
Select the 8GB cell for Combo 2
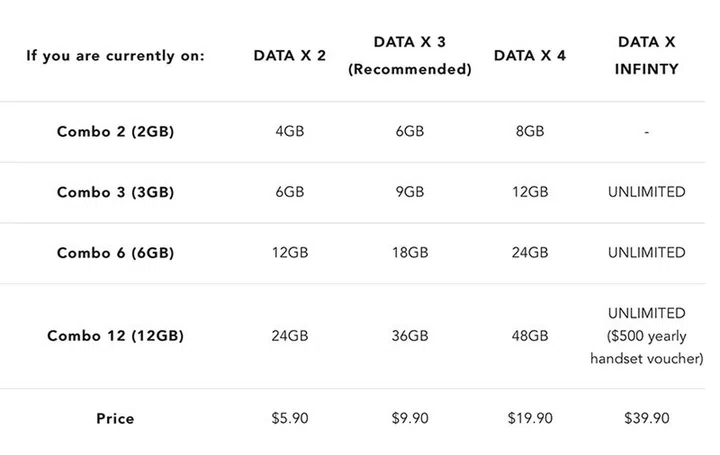pos(529,131)
